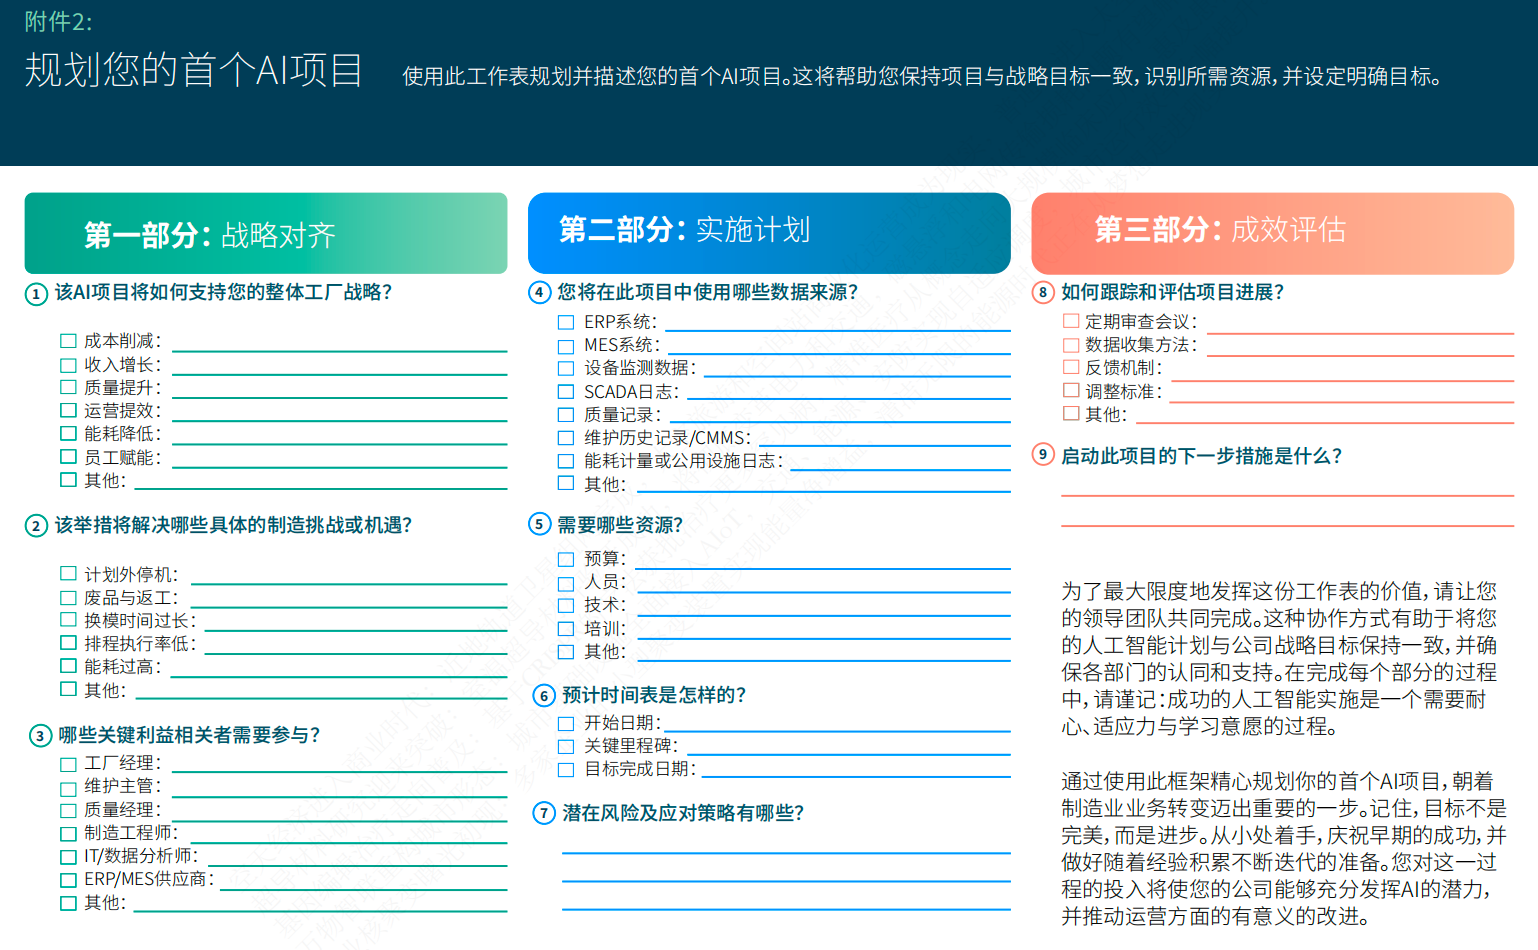Screen dimensions: 1538x950
Task: Tick the ERP/MES供应商 checkbox
Action: 68,880
